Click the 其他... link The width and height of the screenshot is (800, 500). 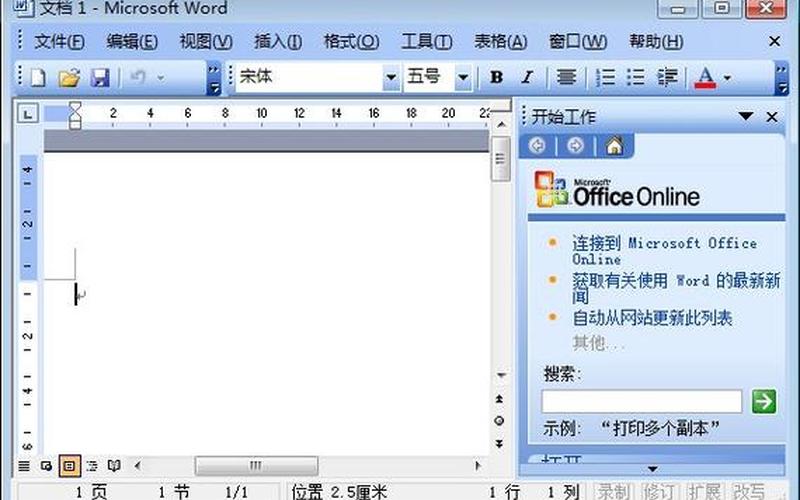598,343
